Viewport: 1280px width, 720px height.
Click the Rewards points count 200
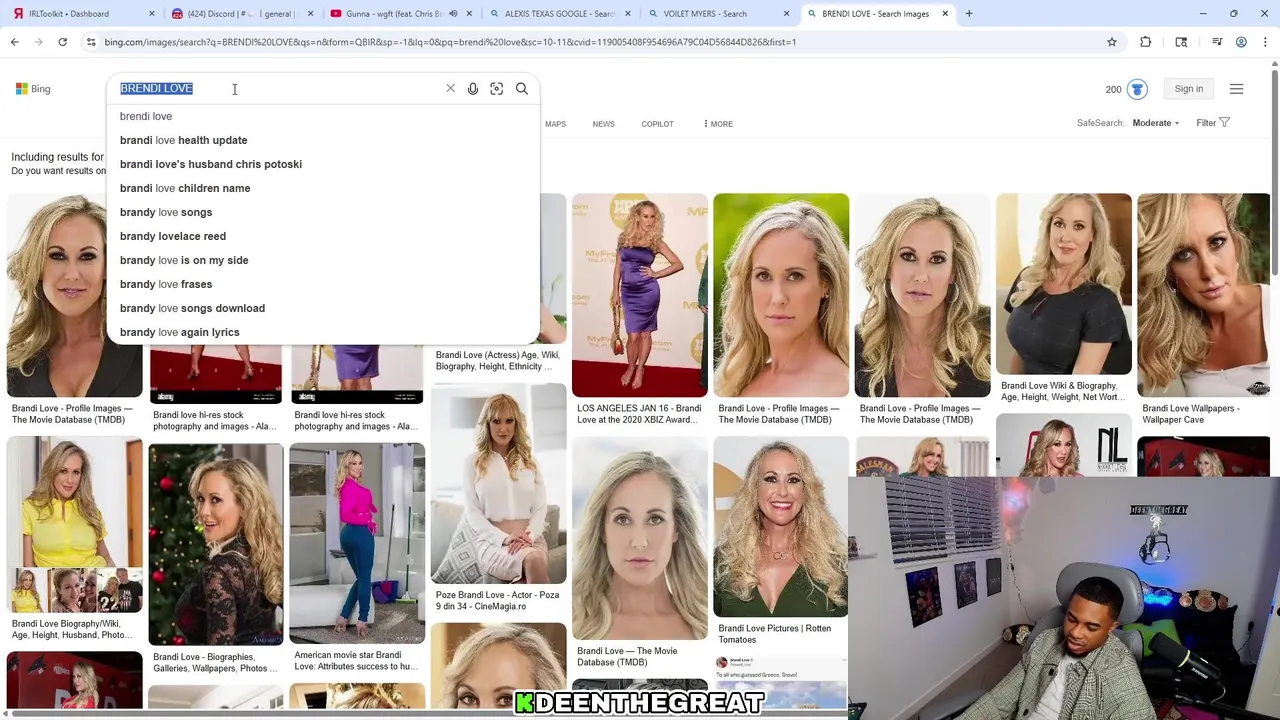(1113, 89)
